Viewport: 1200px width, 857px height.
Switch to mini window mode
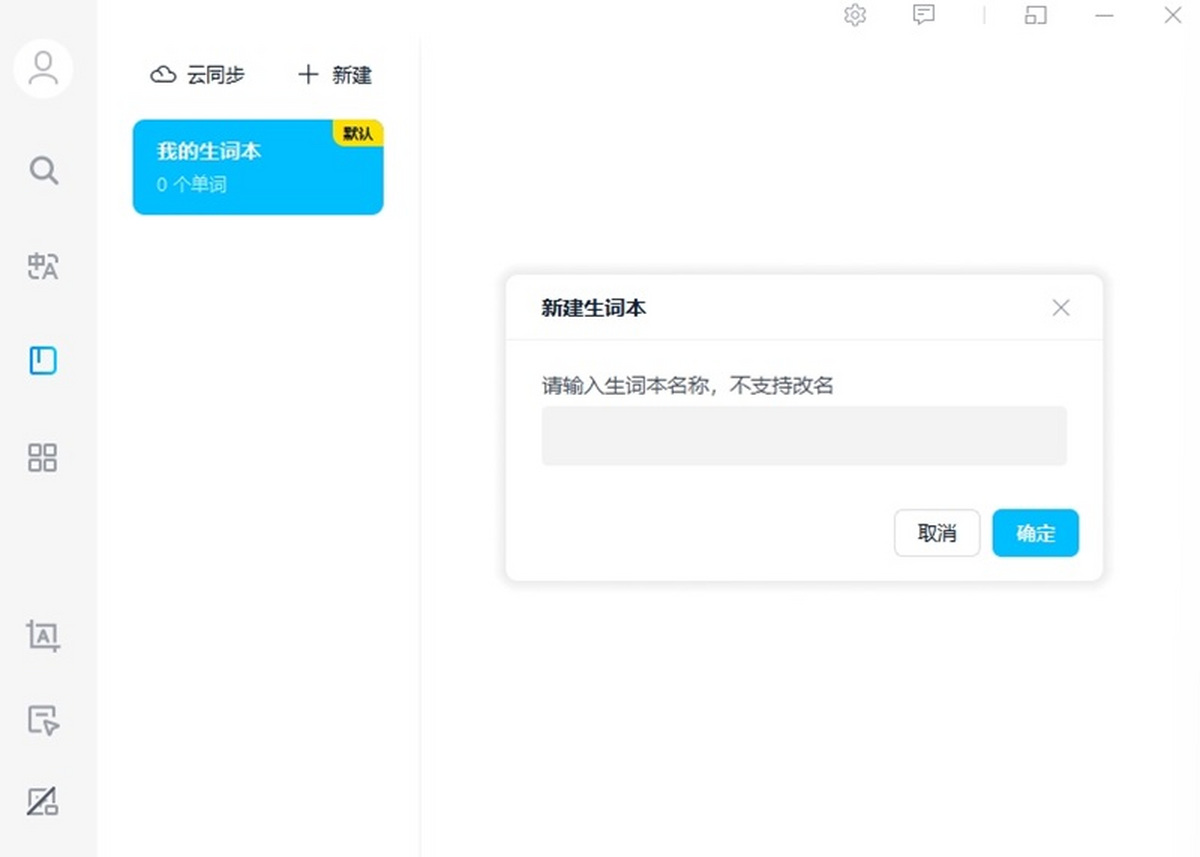click(1035, 15)
